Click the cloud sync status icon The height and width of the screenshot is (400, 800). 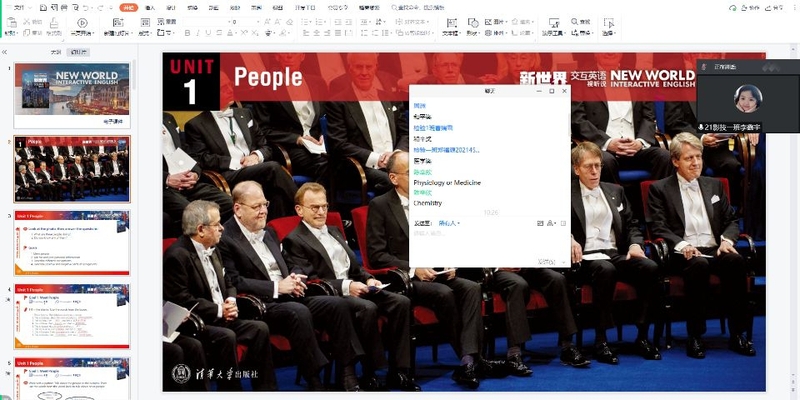click(733, 8)
